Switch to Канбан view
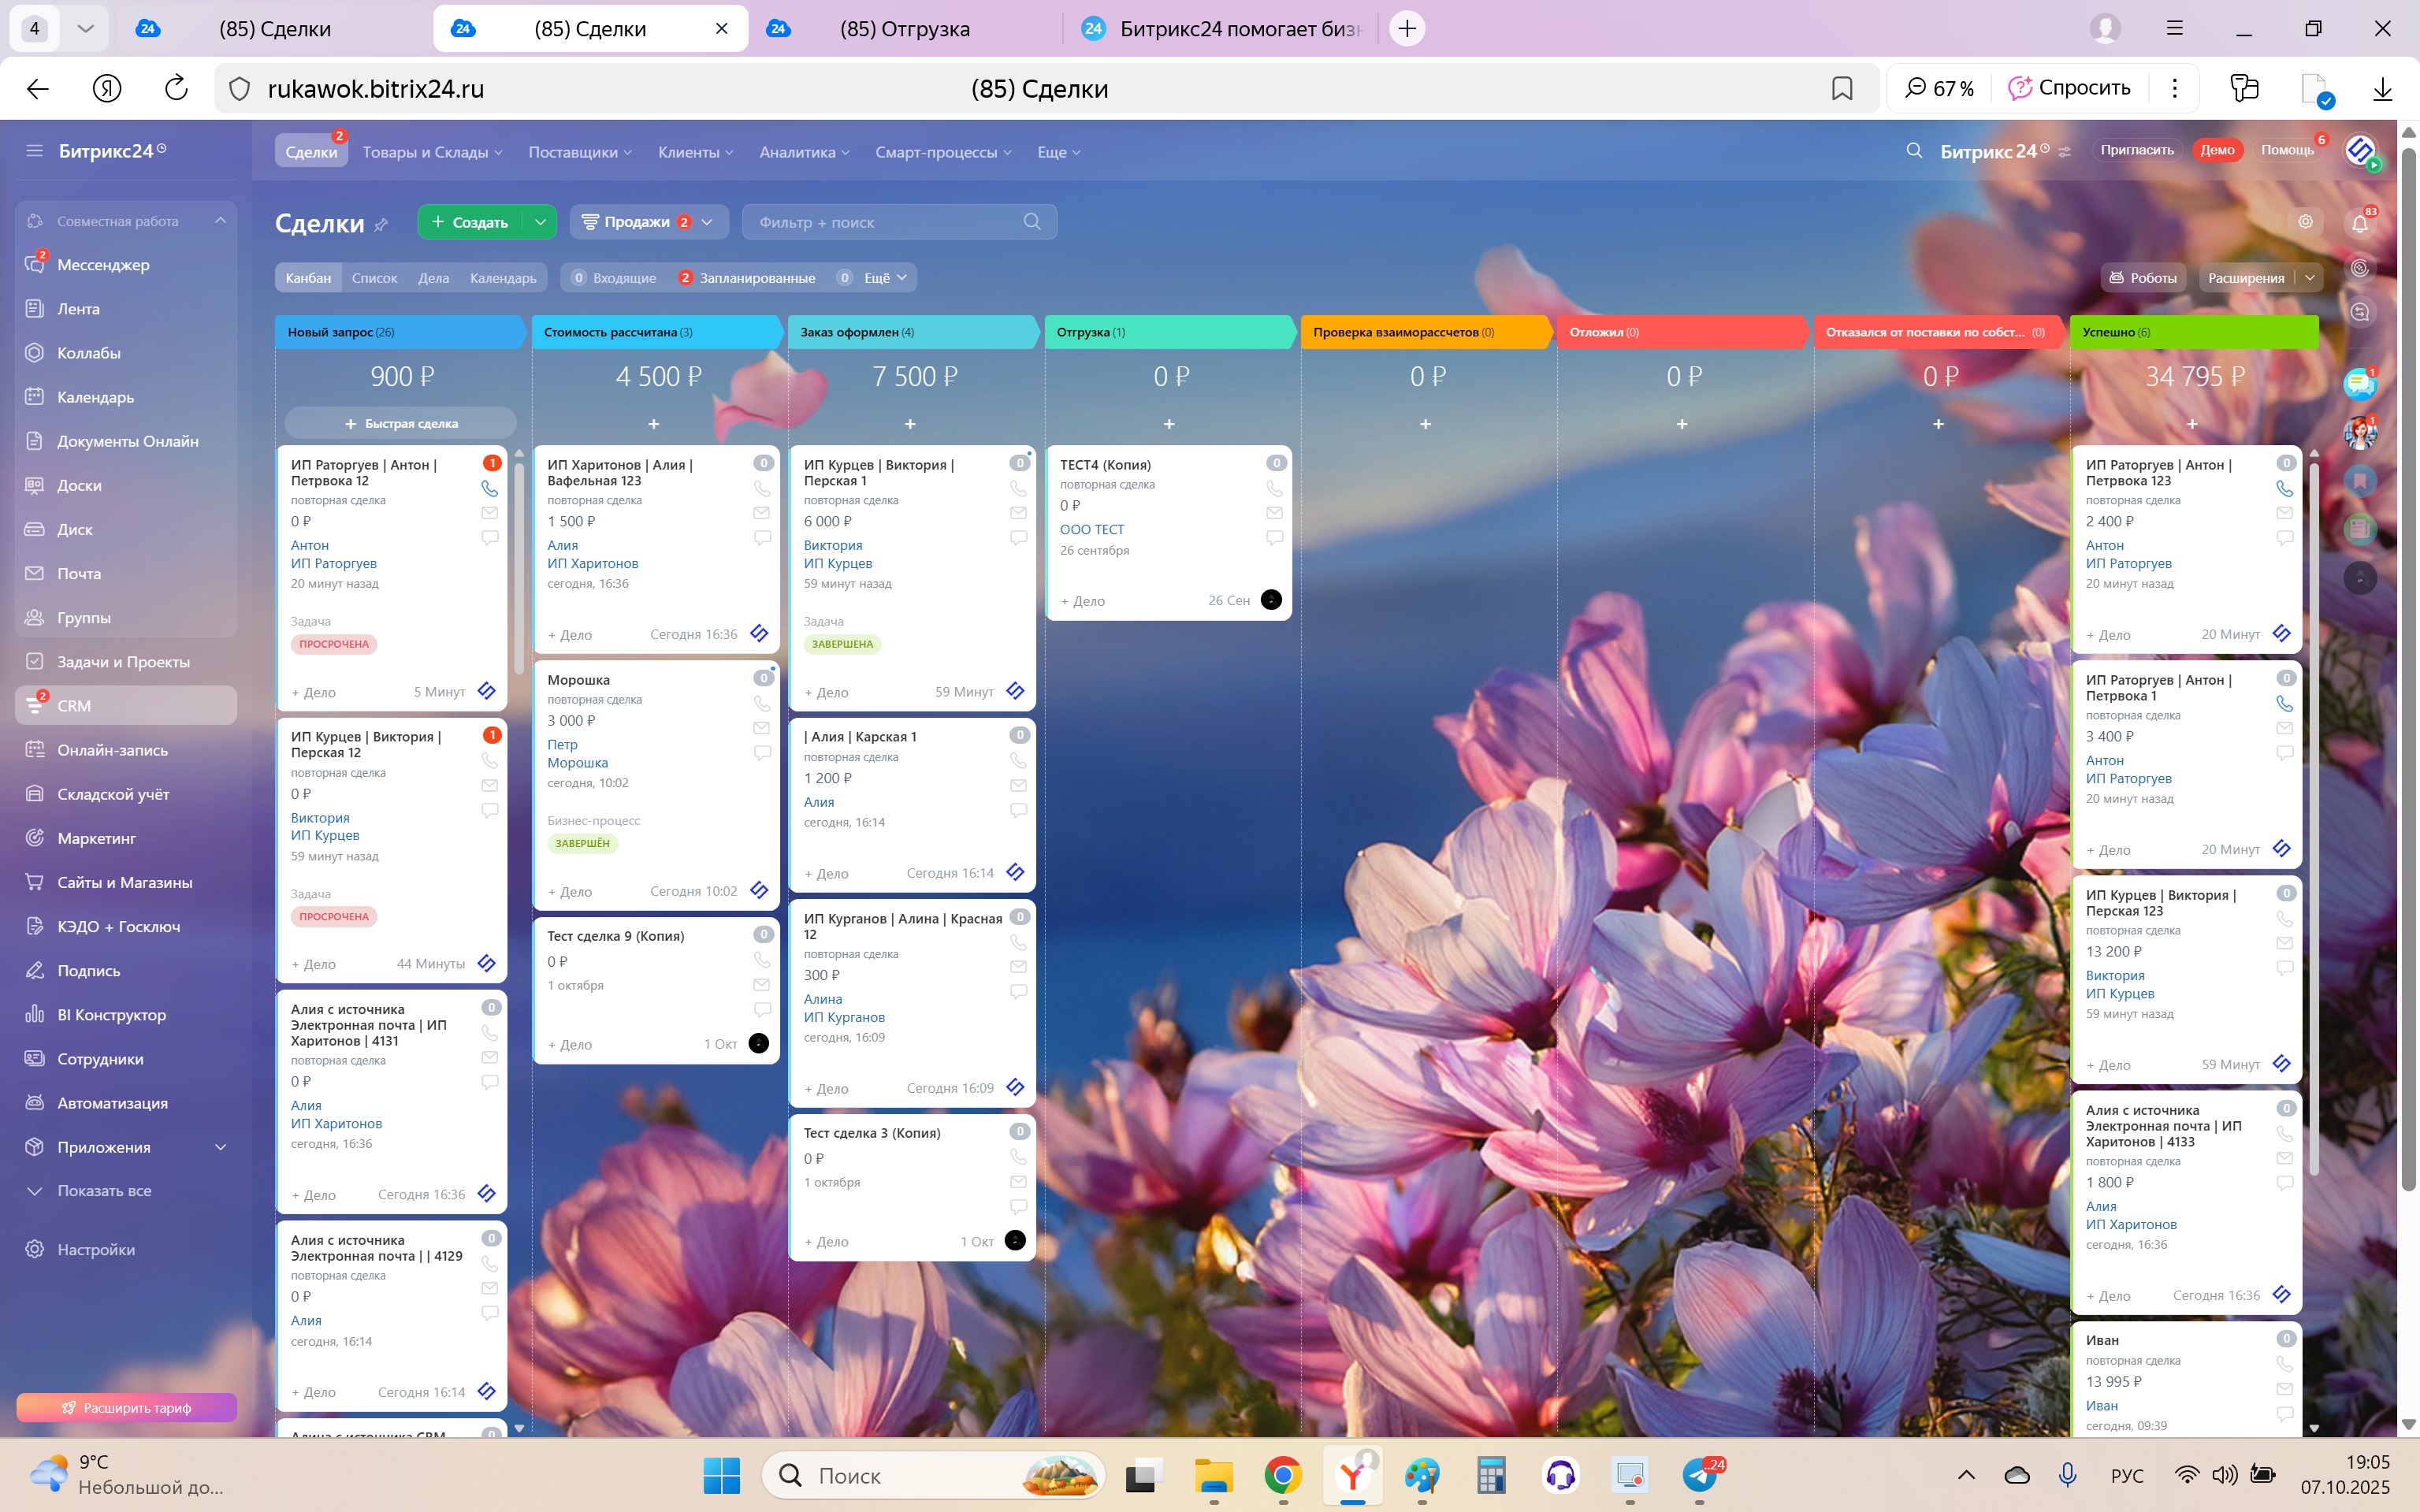The image size is (2420, 1512). click(x=308, y=278)
